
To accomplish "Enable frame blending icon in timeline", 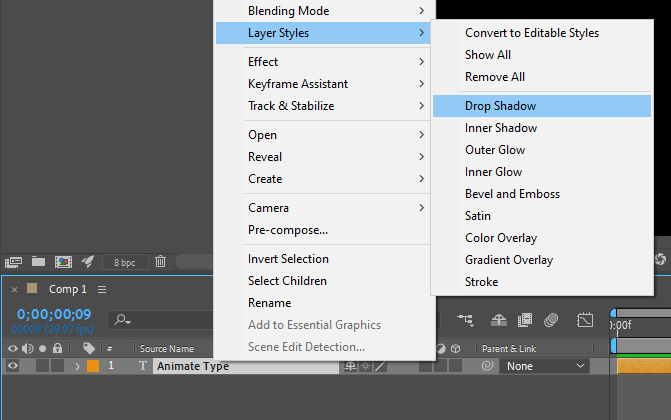I will [x=524, y=320].
